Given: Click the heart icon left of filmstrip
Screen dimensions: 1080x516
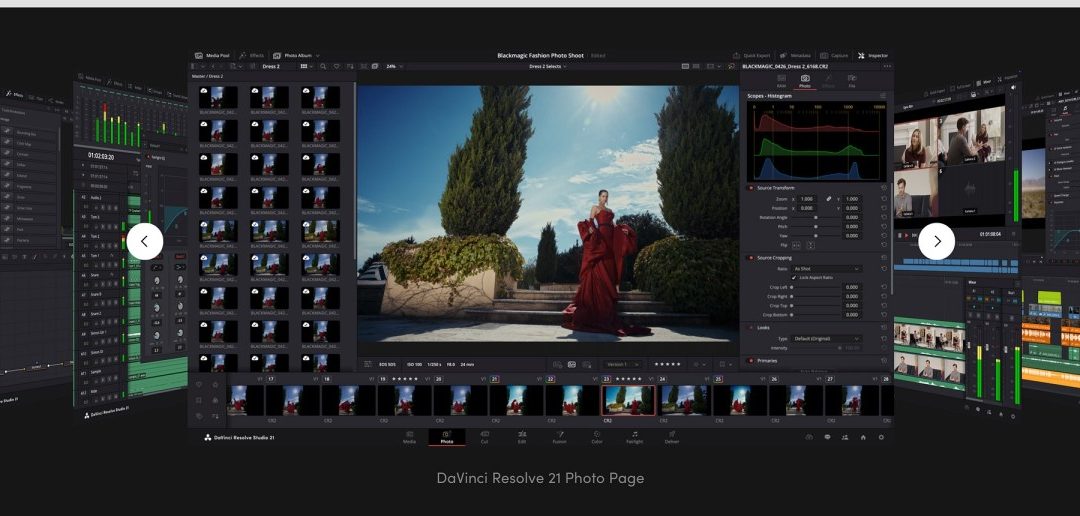Looking at the screenshot, I should (199, 384).
